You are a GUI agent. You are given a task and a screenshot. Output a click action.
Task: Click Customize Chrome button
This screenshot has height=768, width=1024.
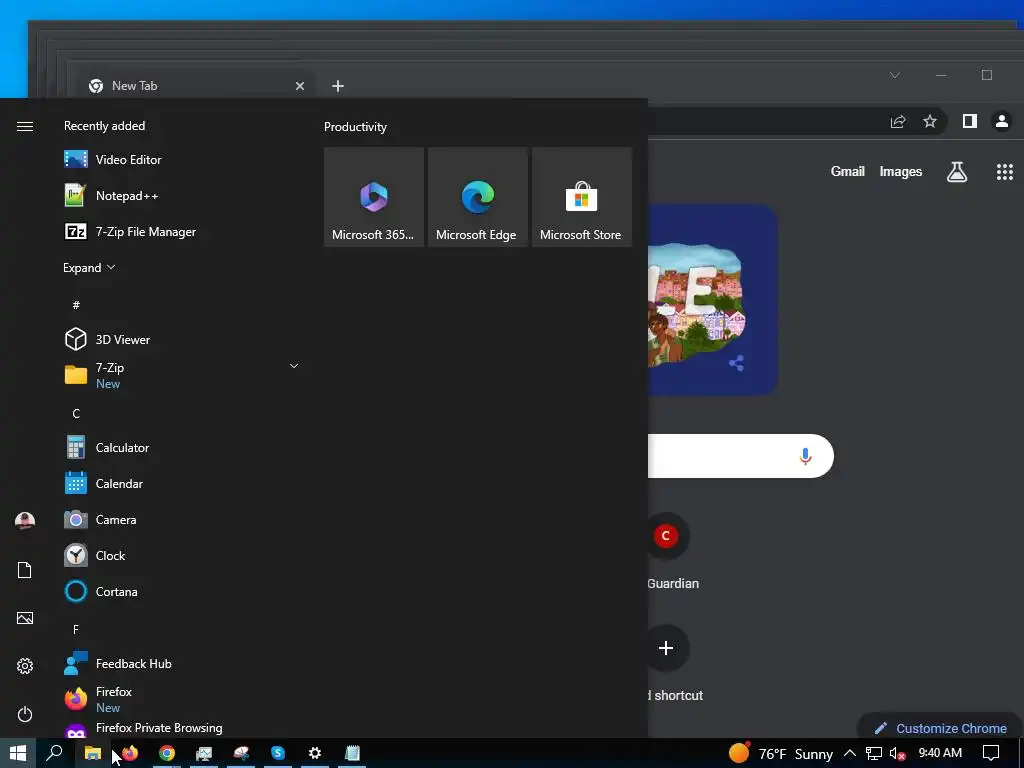pos(940,728)
